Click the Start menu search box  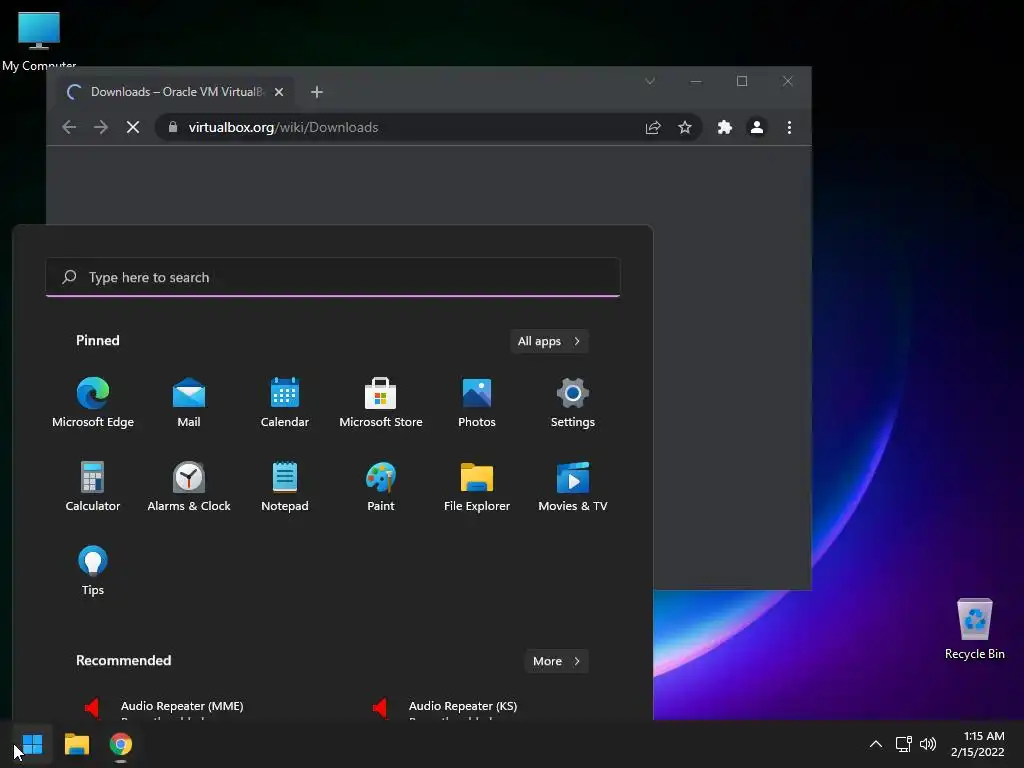click(333, 277)
